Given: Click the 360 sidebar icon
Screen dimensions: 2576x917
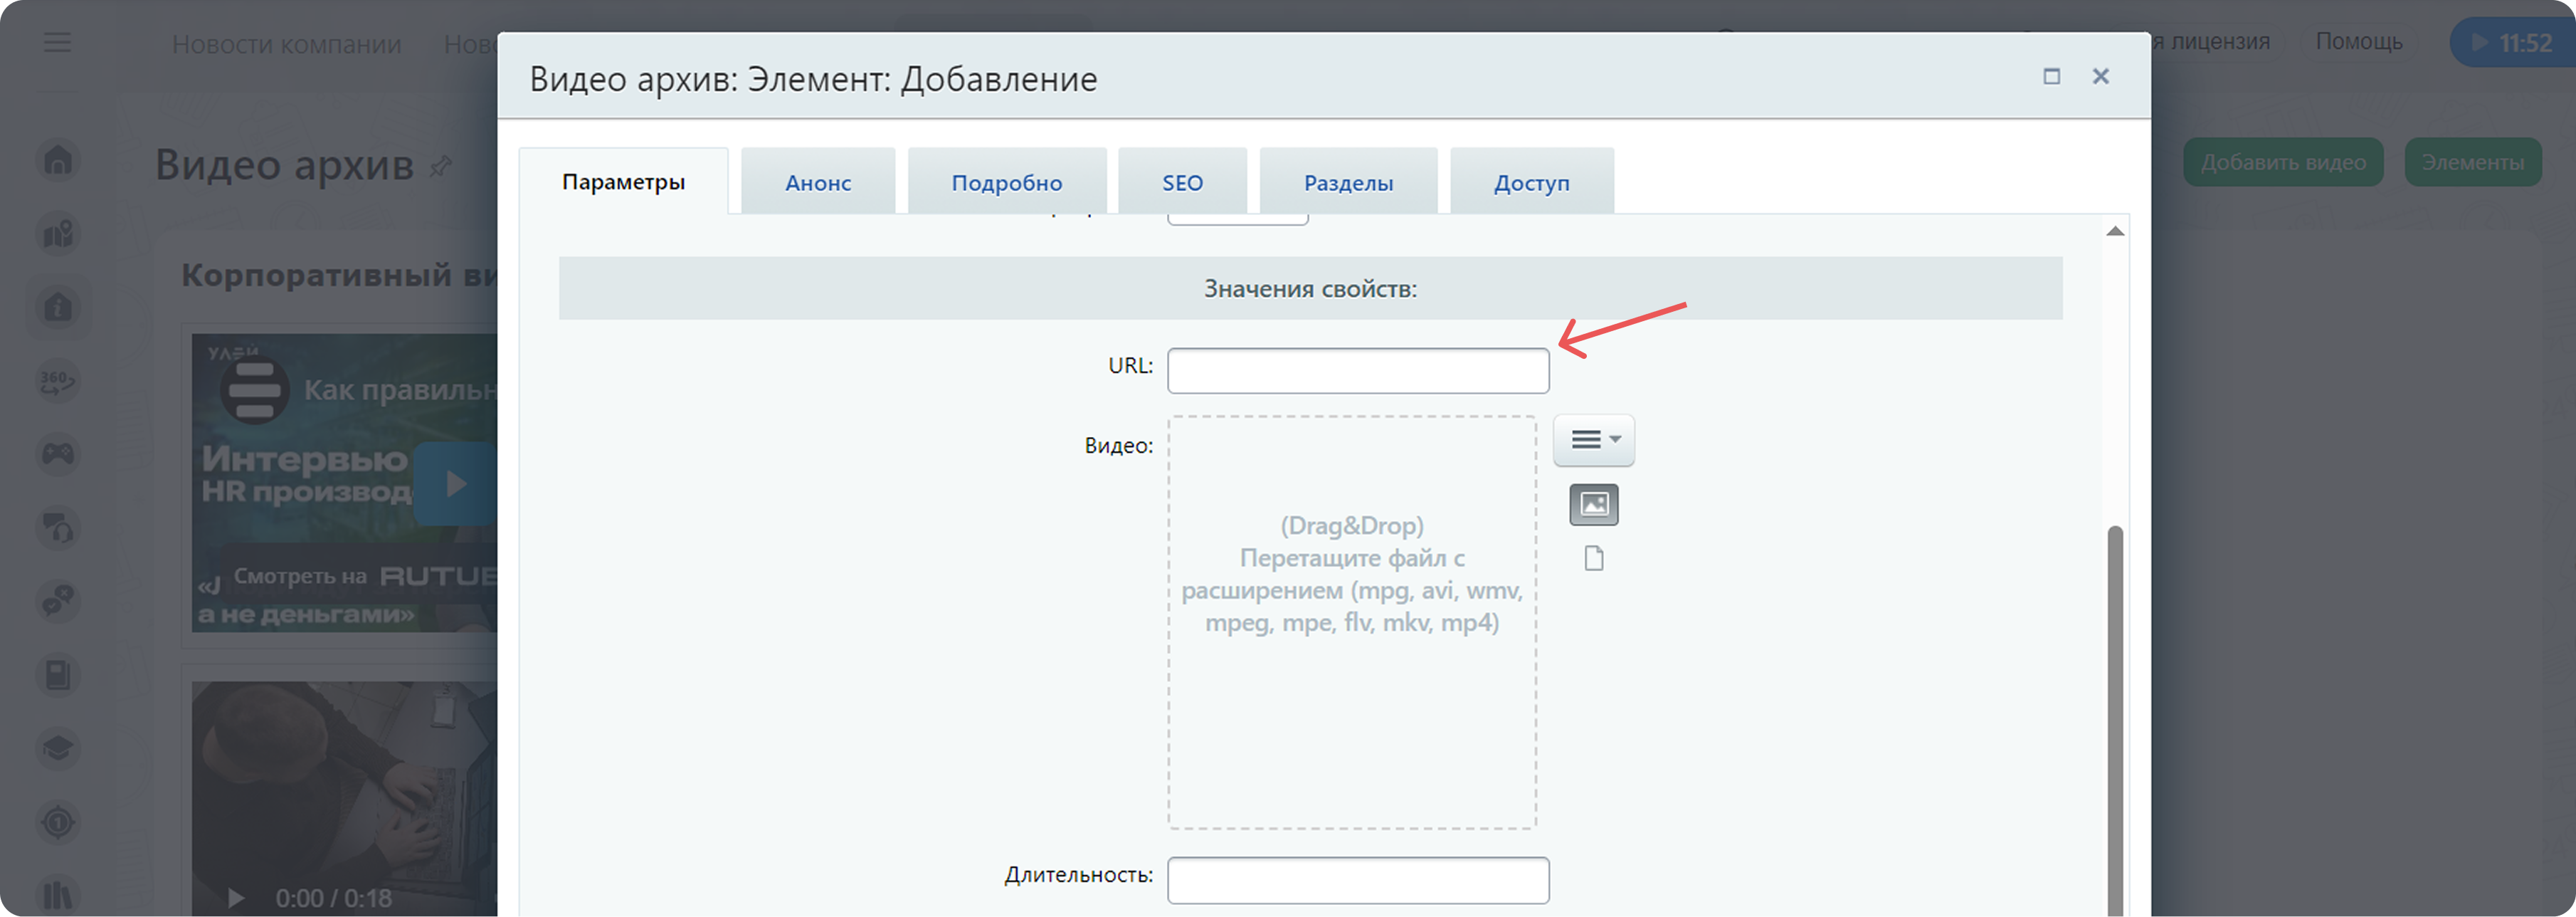Looking at the screenshot, I should 58,381.
